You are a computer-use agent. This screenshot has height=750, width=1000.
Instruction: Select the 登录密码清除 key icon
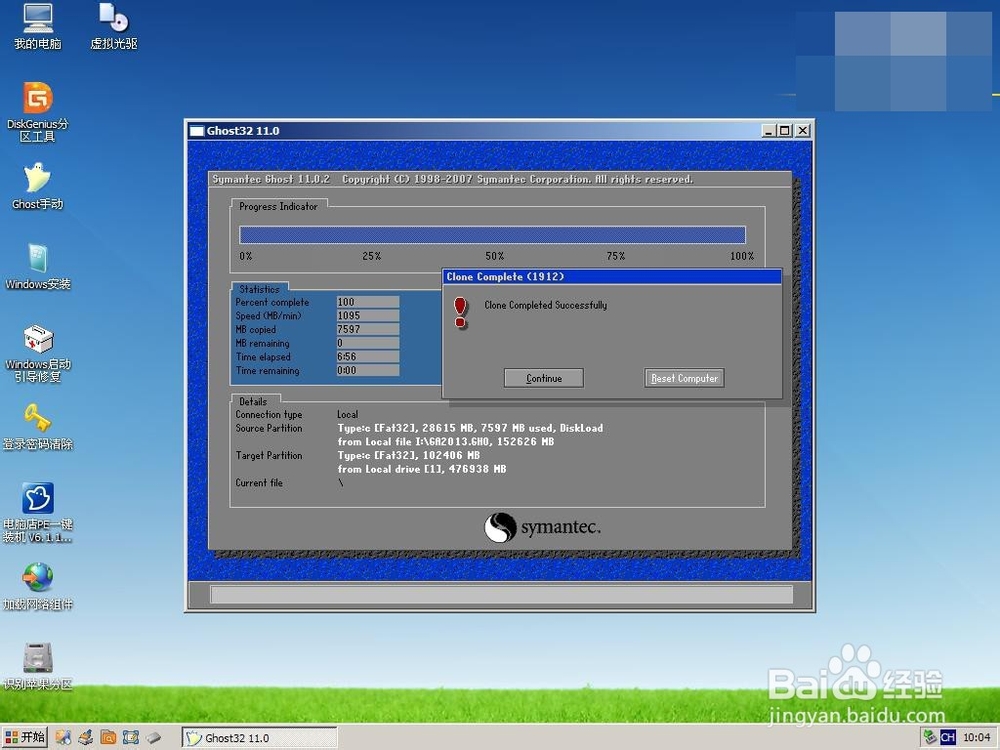[x=38, y=426]
